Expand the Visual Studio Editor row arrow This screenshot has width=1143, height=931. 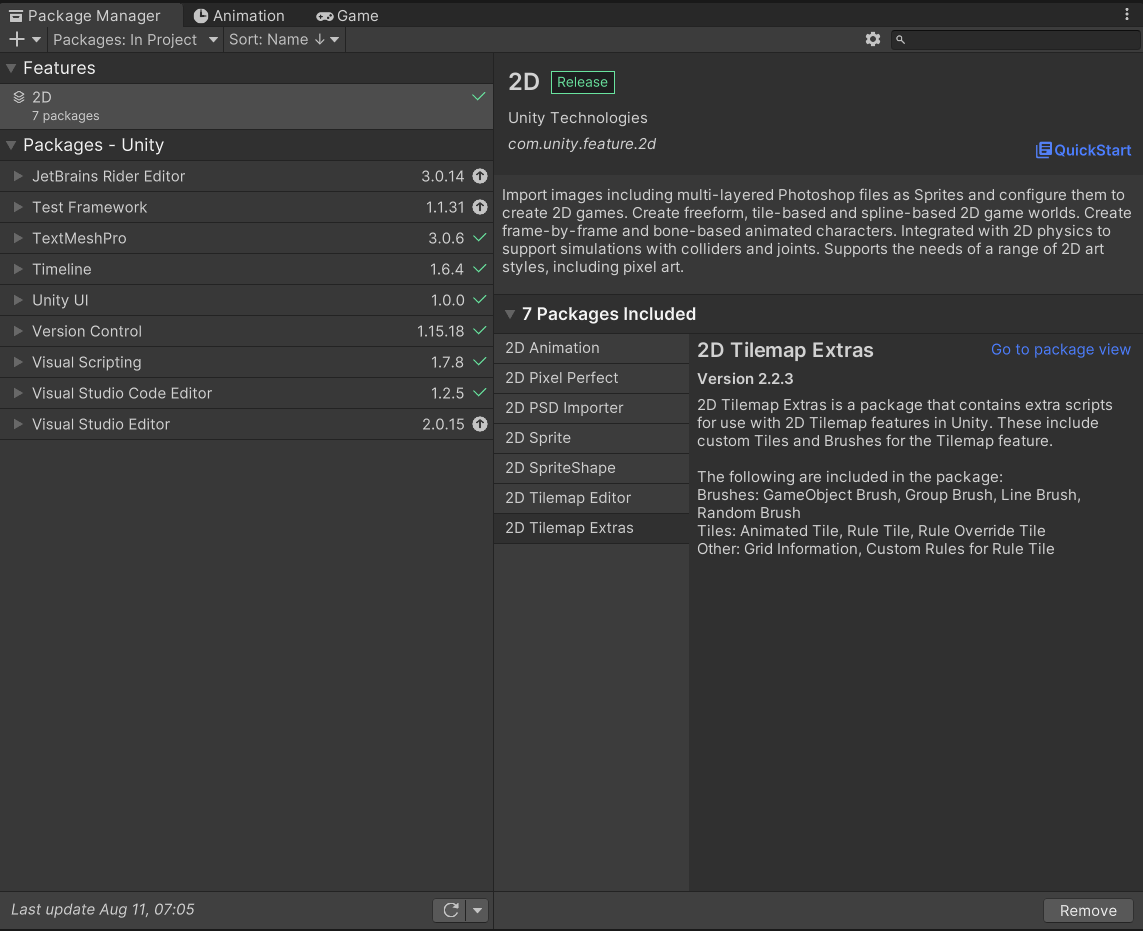click(18, 424)
